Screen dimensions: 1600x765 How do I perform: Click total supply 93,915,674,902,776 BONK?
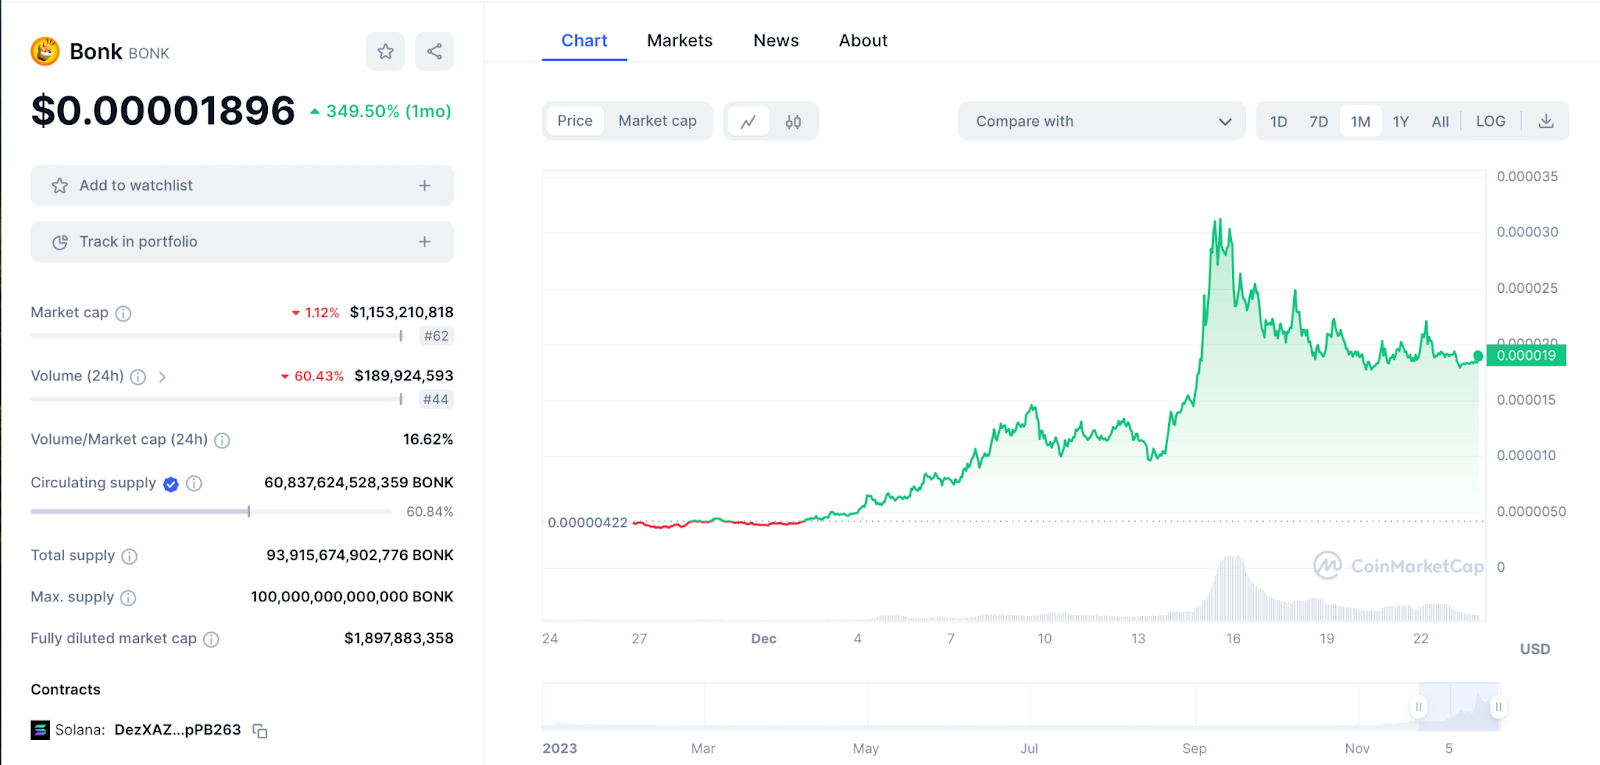pyautogui.click(x=360, y=555)
